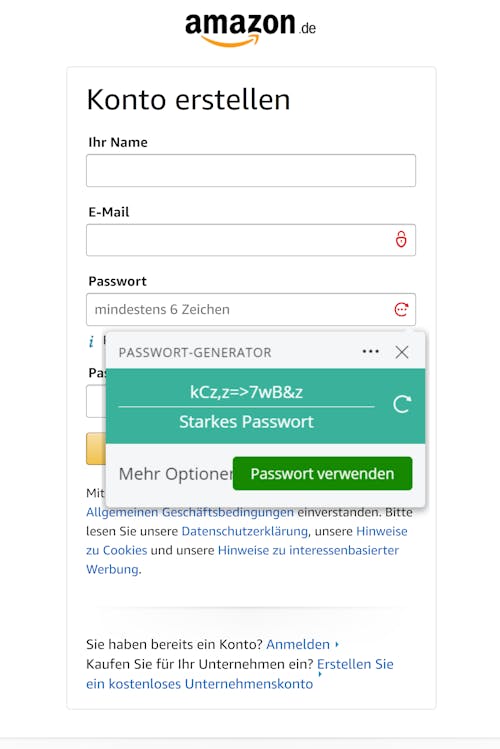The image size is (500, 749).
Task: Focus the Ihr Name input field
Action: pyautogui.click(x=251, y=171)
